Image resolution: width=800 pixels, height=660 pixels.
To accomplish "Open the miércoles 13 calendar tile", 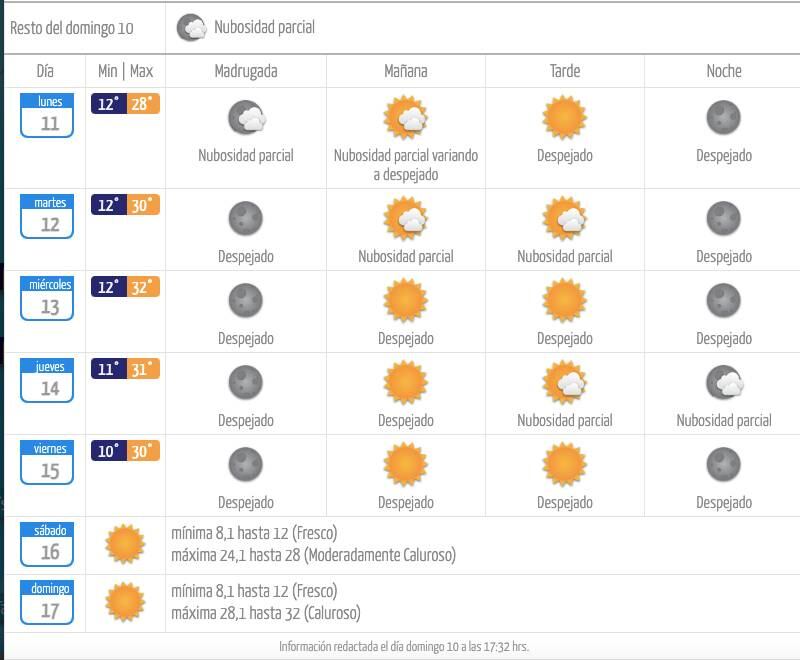I will coord(47,299).
